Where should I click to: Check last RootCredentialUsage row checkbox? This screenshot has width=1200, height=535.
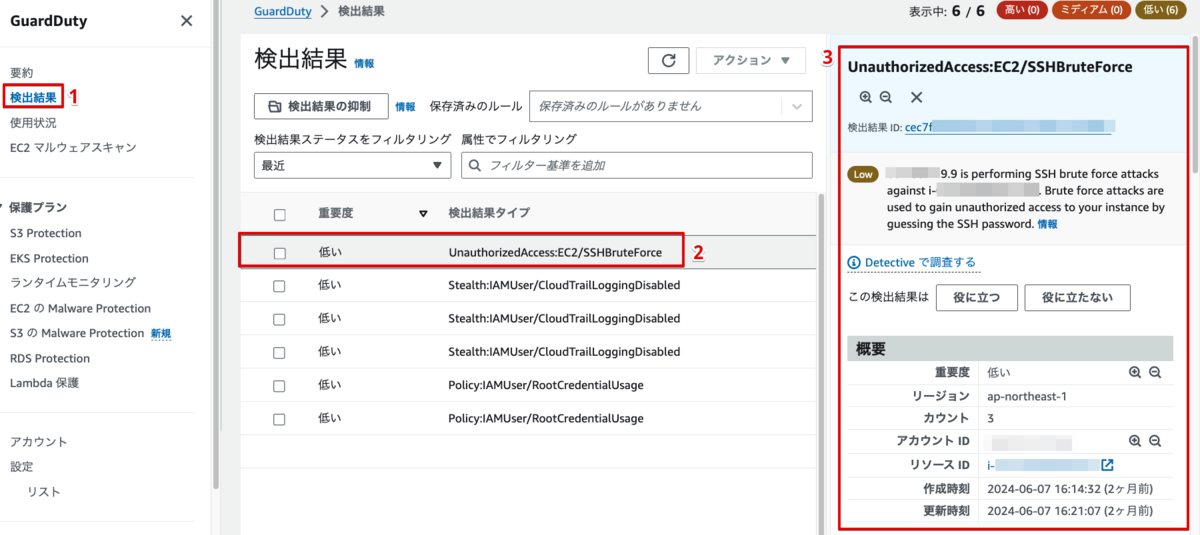(x=280, y=418)
